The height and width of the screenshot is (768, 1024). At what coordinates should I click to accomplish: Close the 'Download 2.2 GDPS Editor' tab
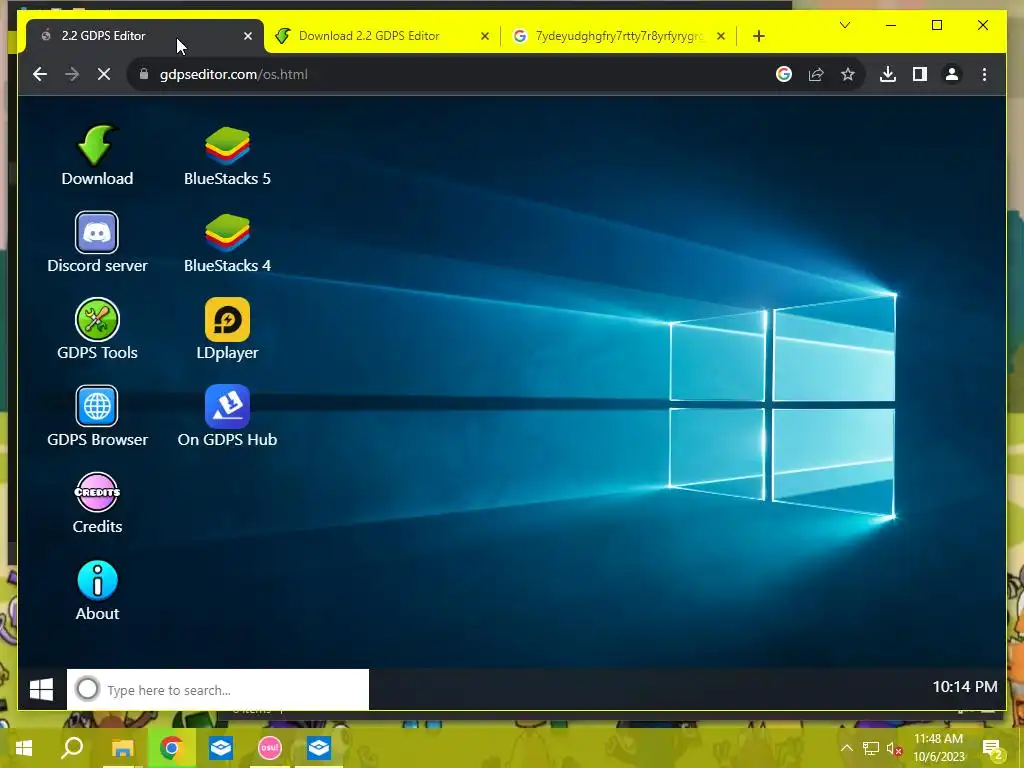pos(485,36)
